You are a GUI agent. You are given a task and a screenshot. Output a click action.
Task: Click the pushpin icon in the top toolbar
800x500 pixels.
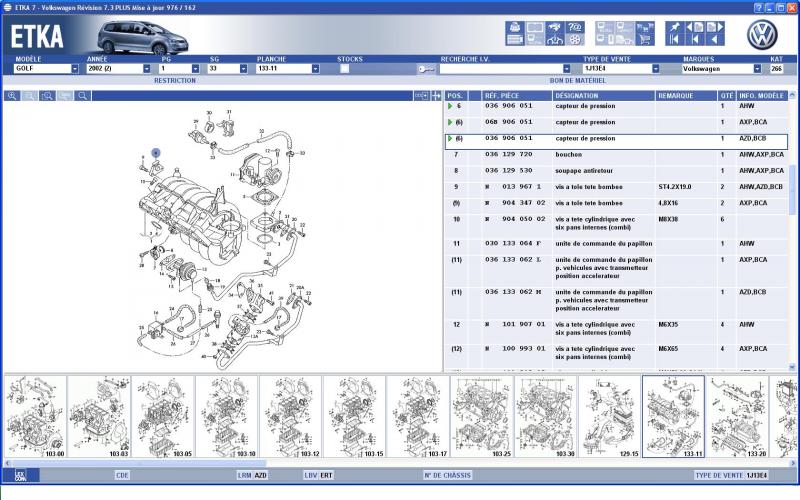tap(674, 27)
